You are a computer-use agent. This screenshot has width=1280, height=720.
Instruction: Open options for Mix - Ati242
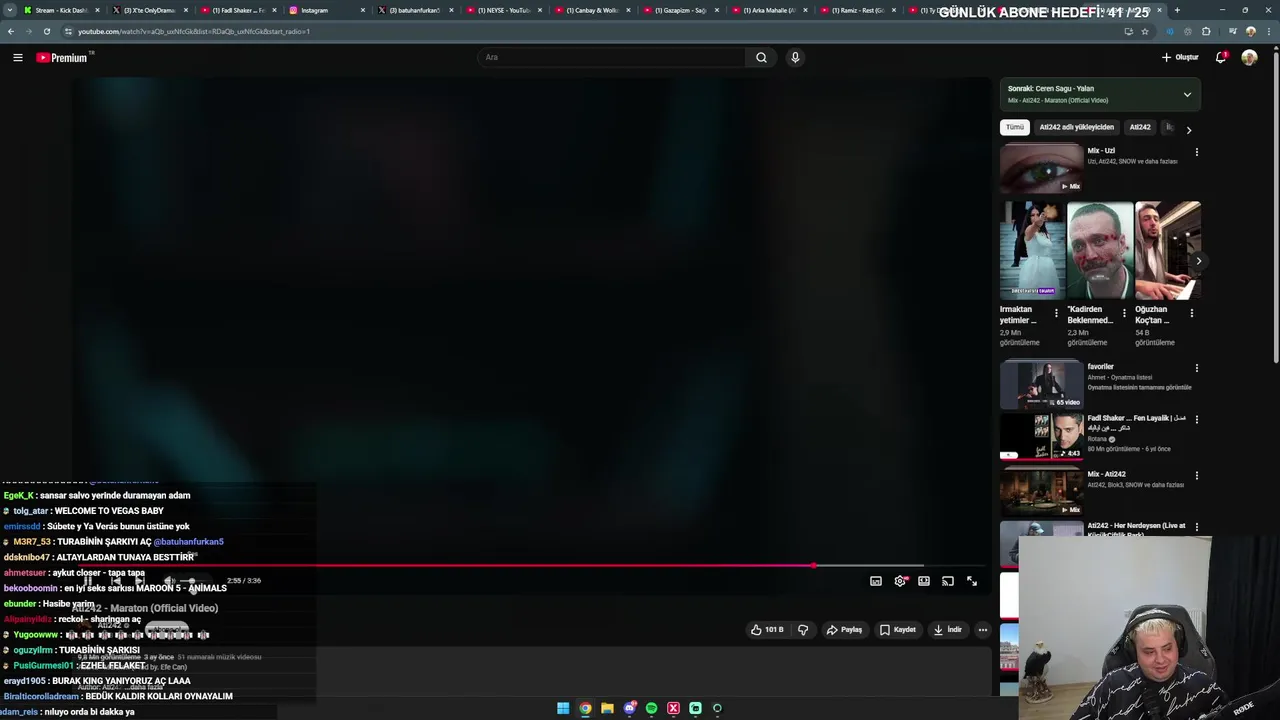[1196, 476]
